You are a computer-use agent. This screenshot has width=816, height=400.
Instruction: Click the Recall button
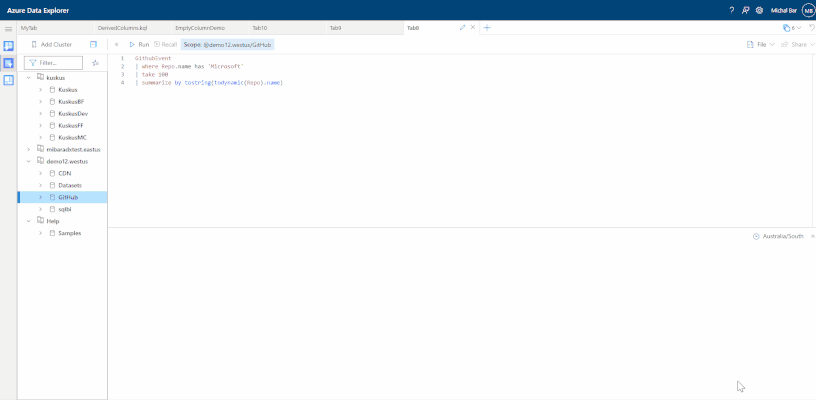(x=165, y=45)
